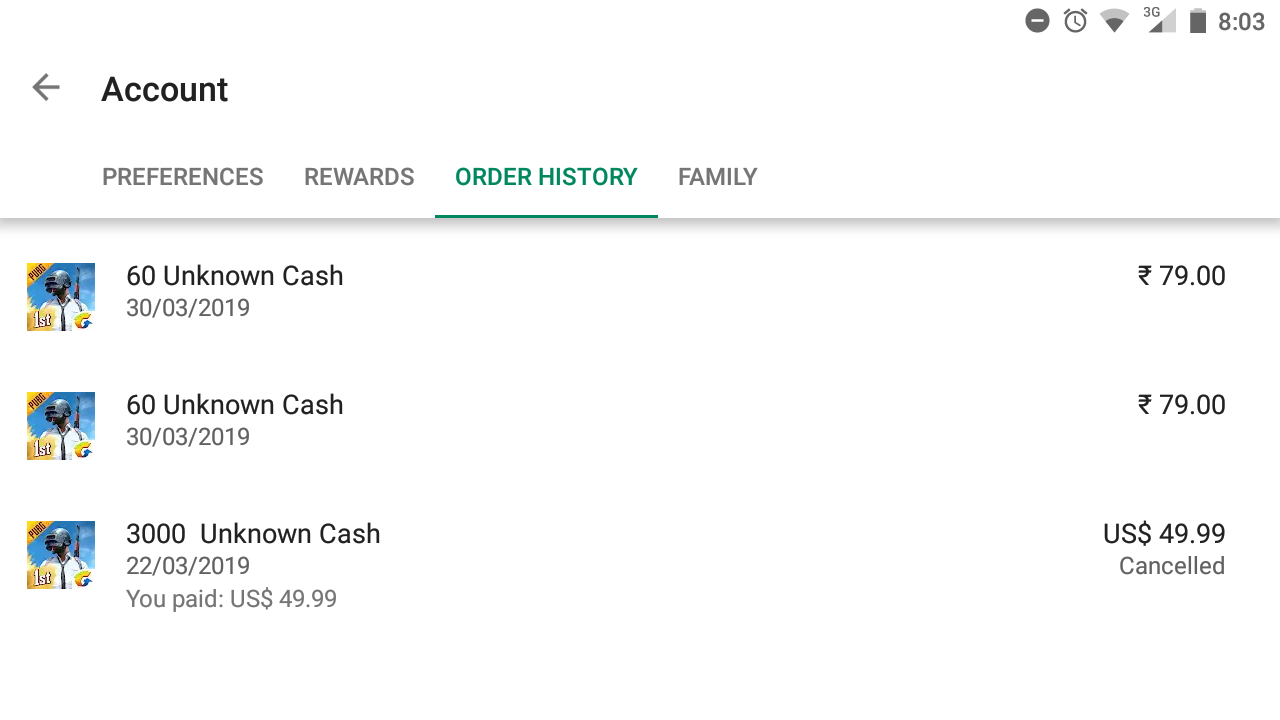This screenshot has height=720, width=1280.
Task: Tap the alarm clock status icon
Action: 1075,21
